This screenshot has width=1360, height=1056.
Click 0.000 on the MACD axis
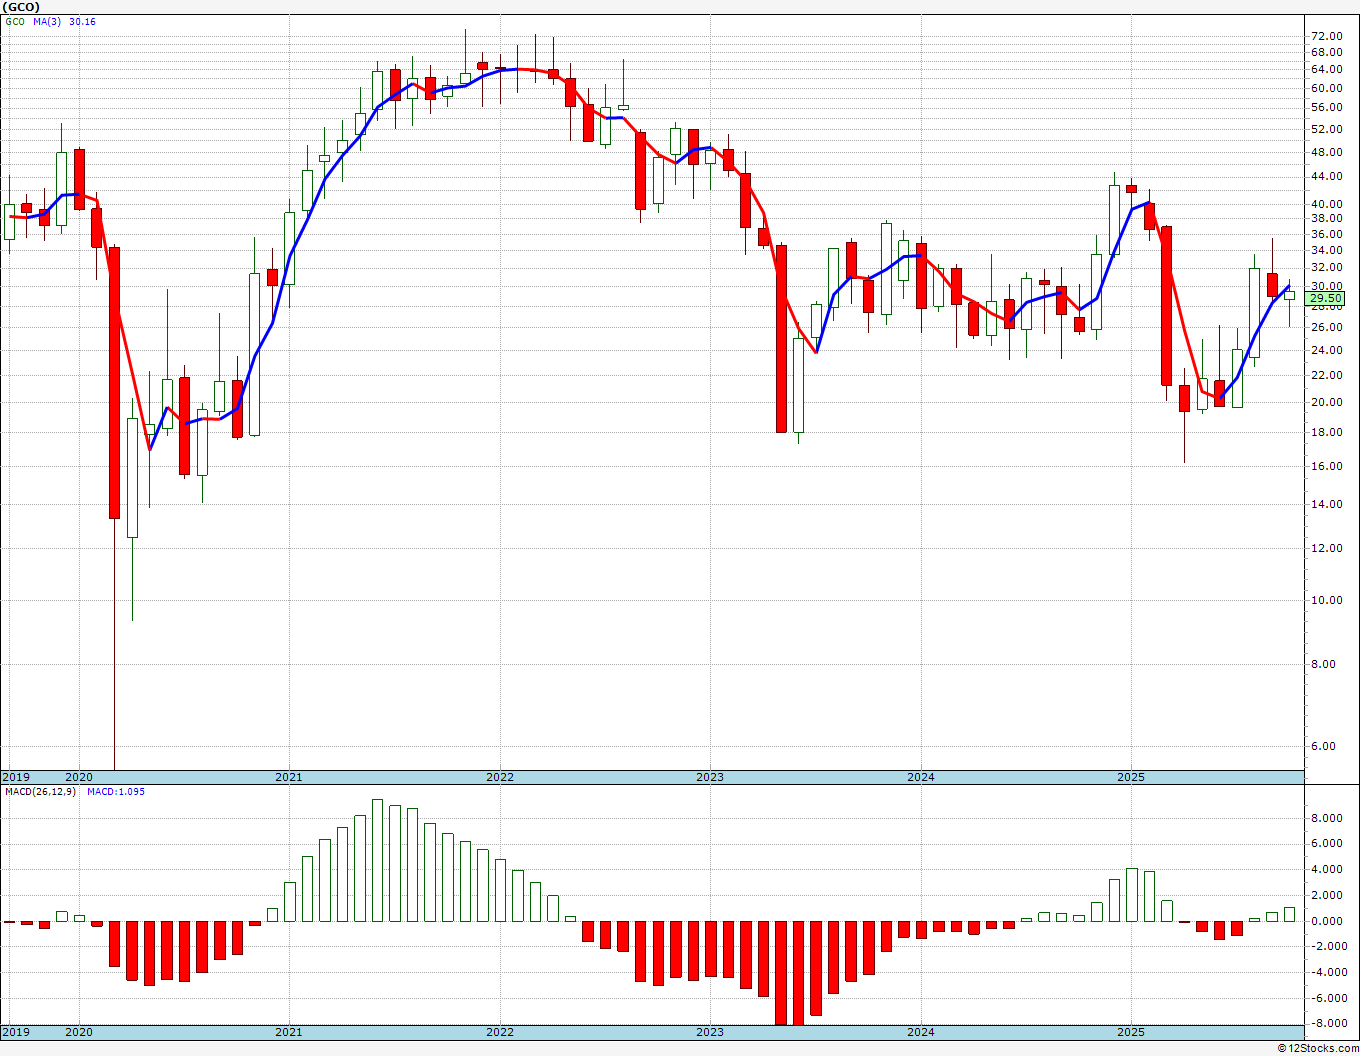pyautogui.click(x=1327, y=921)
